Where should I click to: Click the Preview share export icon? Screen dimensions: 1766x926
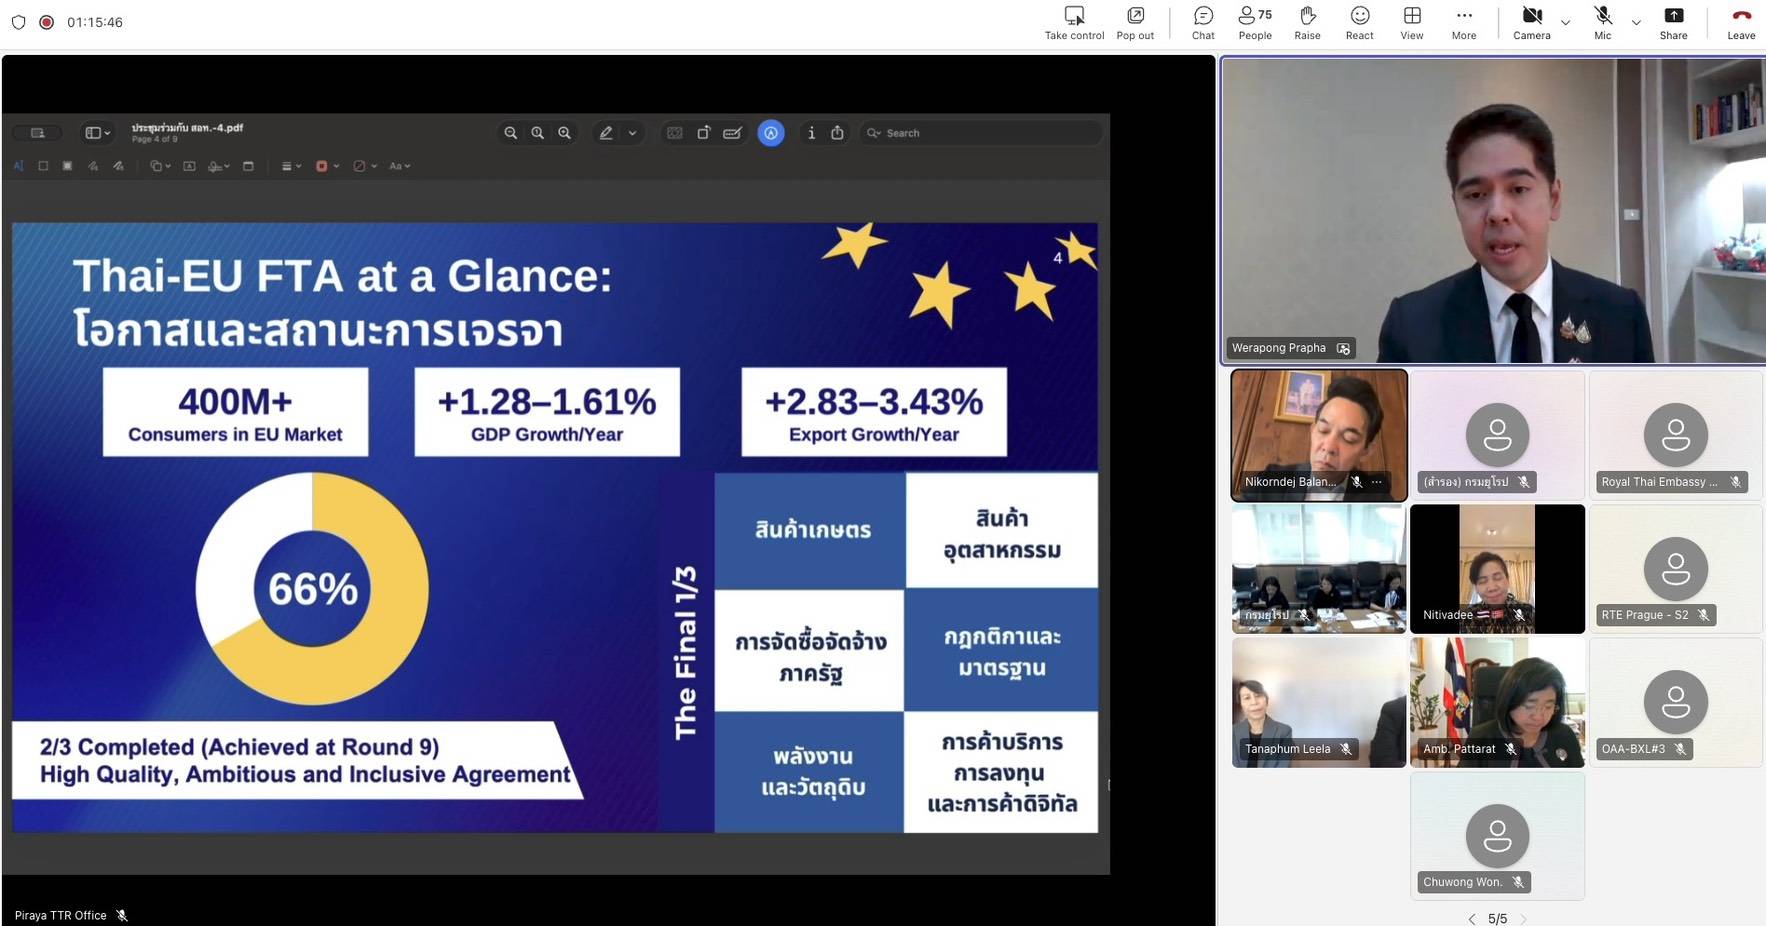(837, 133)
